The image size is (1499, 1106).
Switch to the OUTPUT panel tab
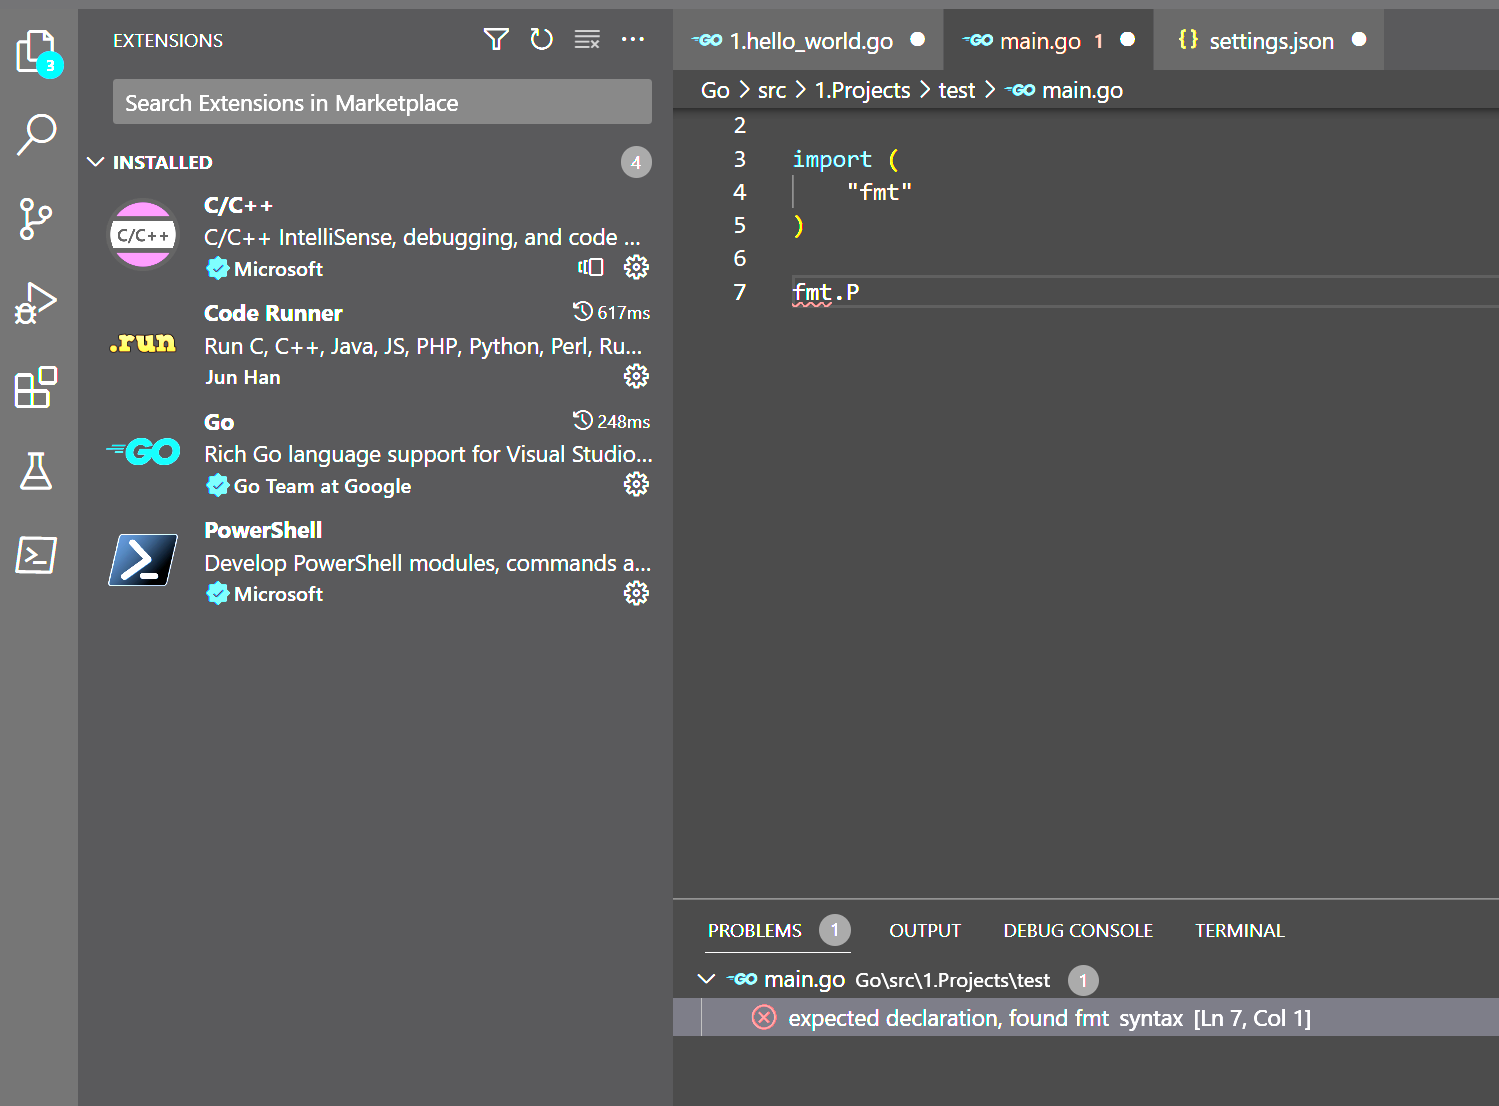pyautogui.click(x=924, y=930)
